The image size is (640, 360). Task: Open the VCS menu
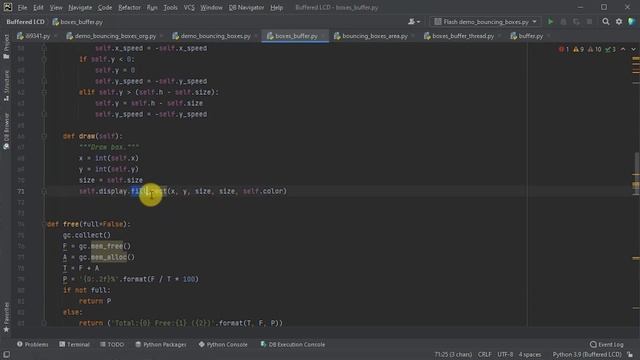point(189,7)
